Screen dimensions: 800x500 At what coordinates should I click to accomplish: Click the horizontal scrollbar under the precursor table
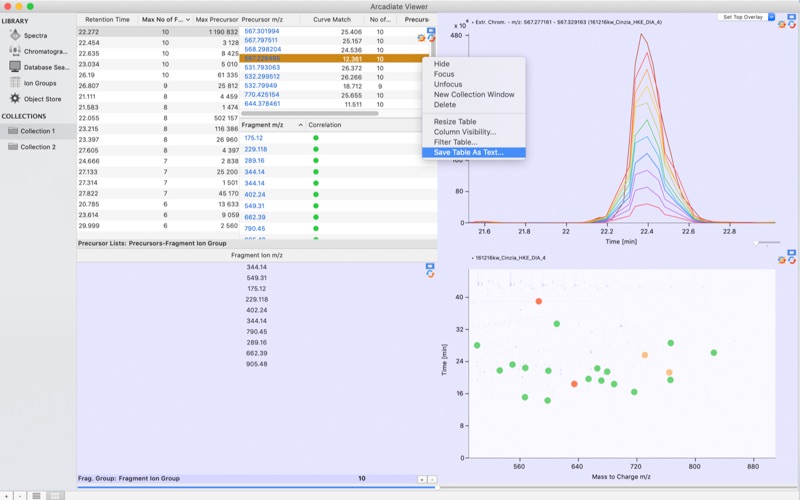point(310,113)
